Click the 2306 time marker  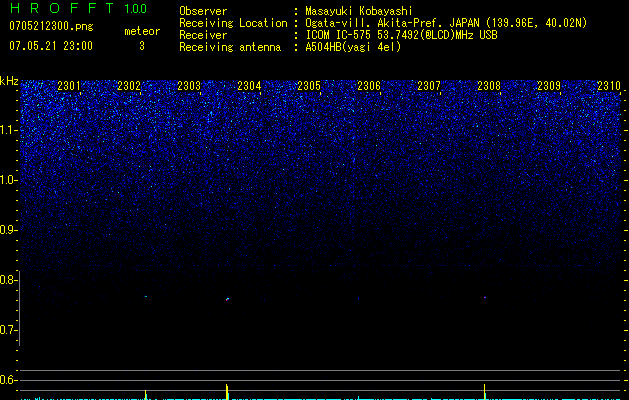tap(369, 86)
